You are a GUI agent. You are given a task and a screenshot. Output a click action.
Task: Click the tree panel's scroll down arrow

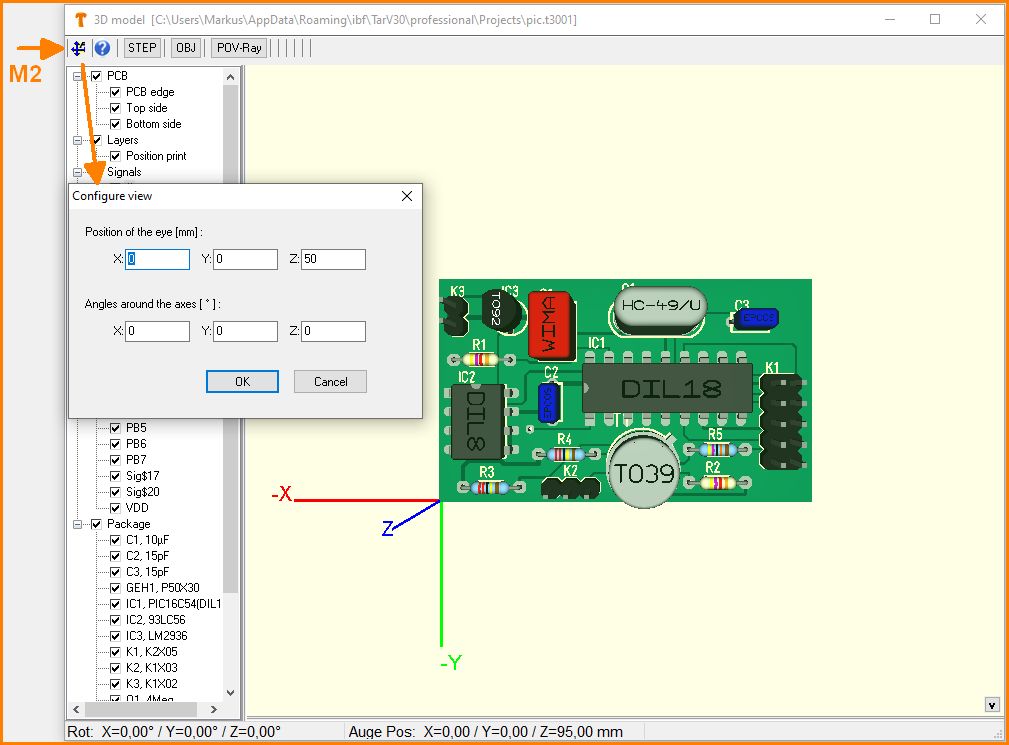pyautogui.click(x=231, y=692)
